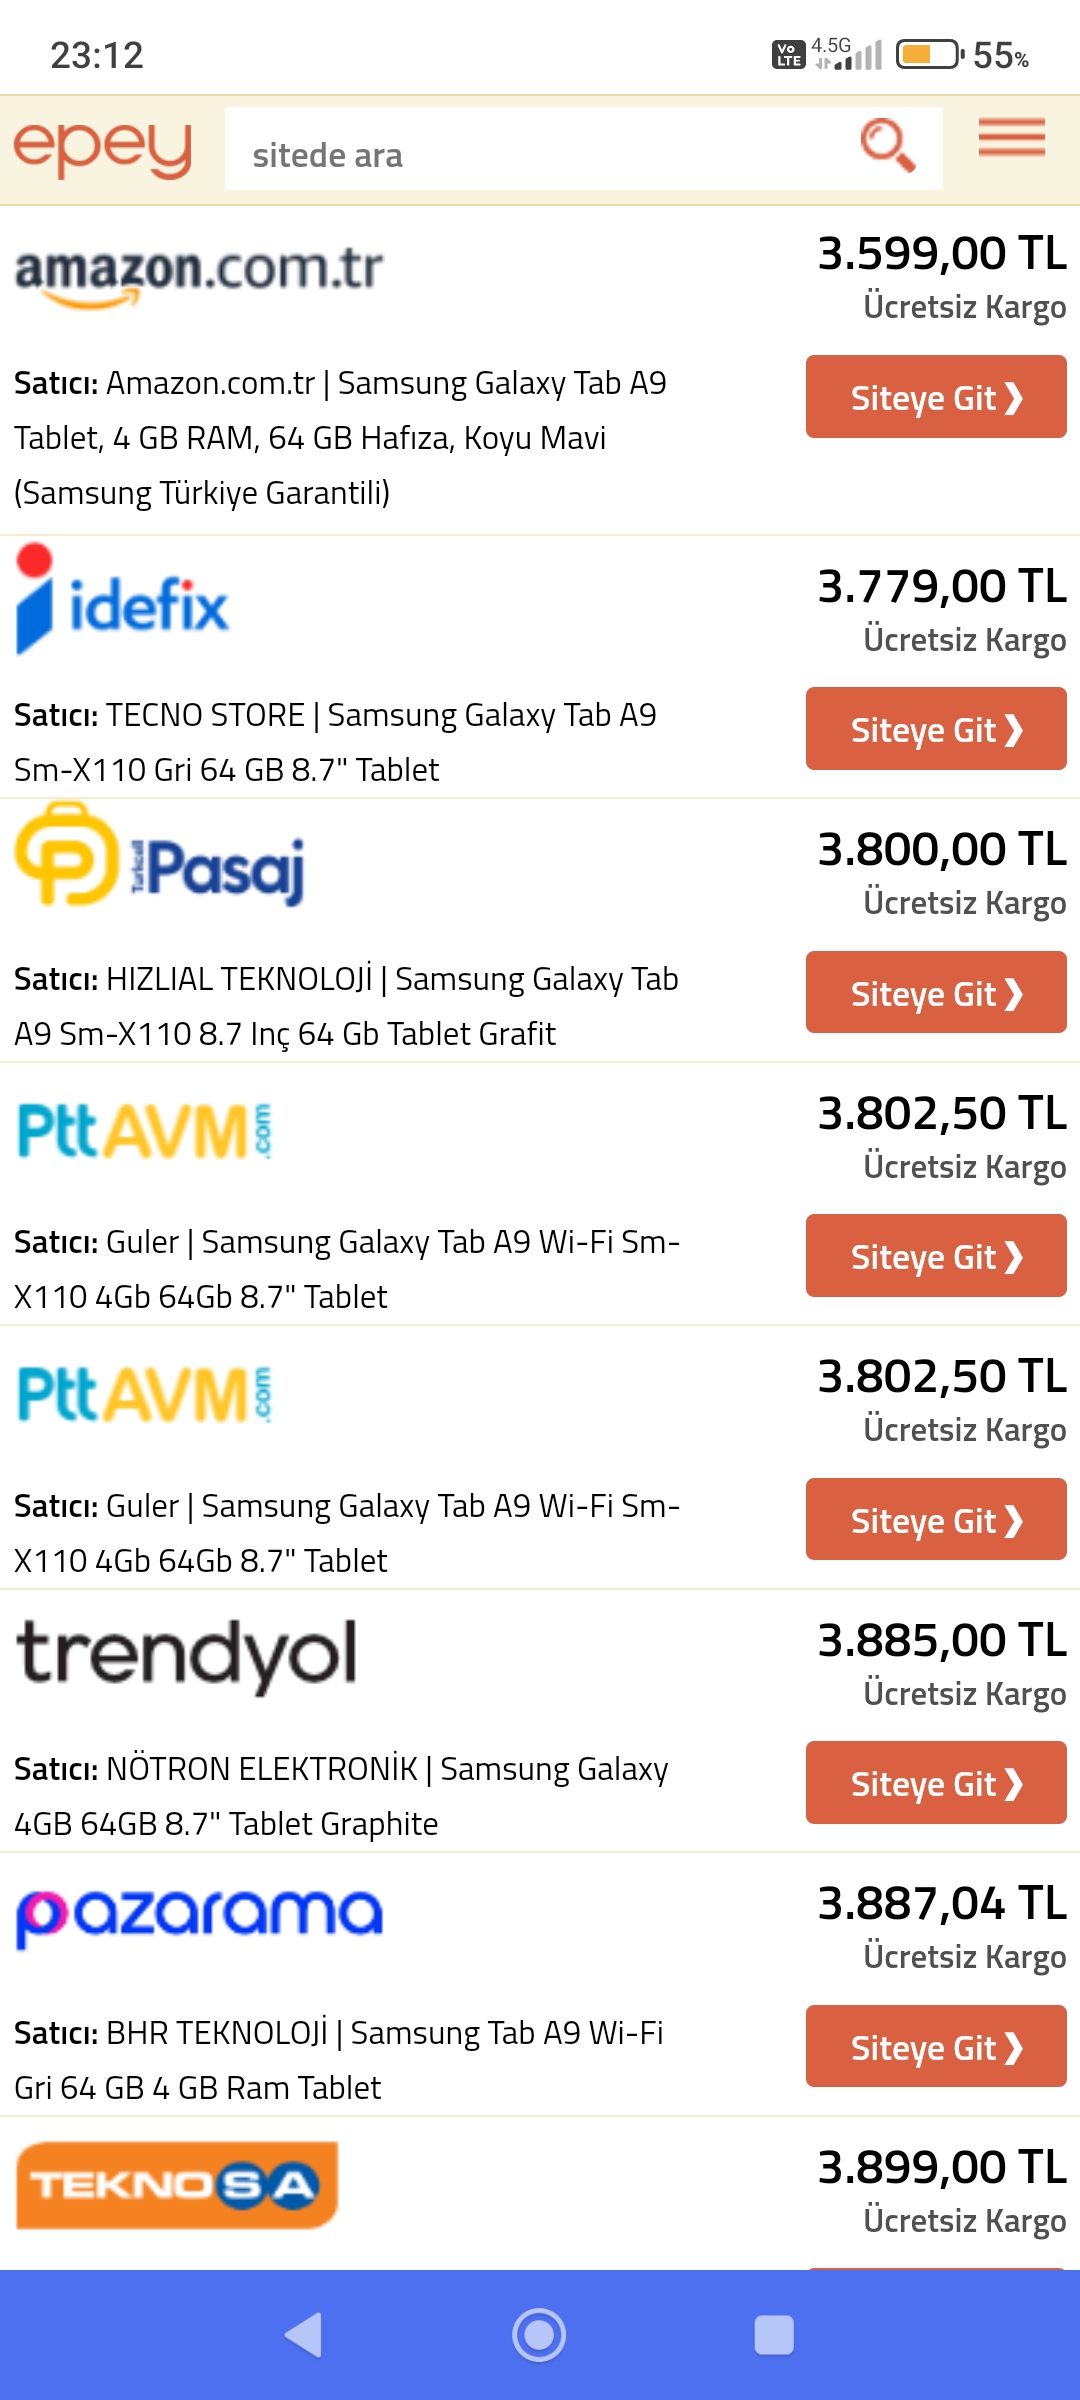Go to site for Amazon 3.599,00 TL offer
The height and width of the screenshot is (2400, 1080).
tap(936, 397)
